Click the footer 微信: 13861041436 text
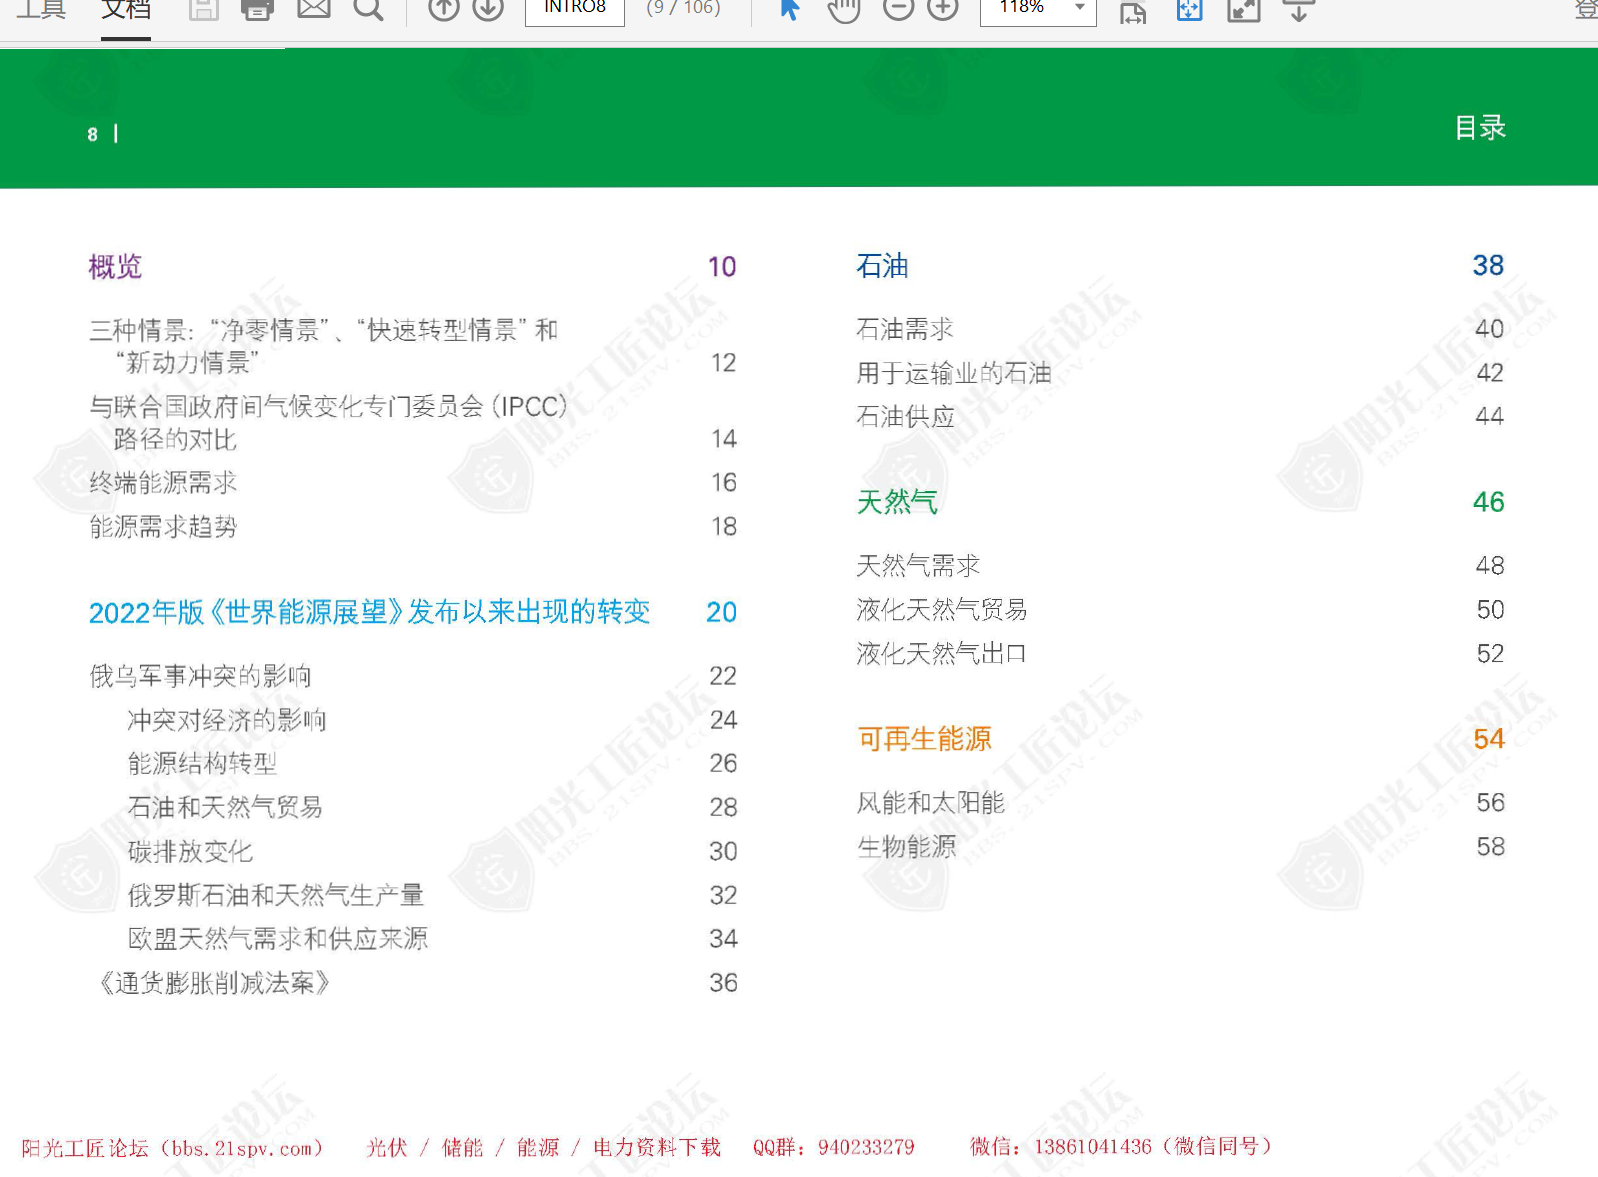1598x1177 pixels. click(x=1121, y=1147)
